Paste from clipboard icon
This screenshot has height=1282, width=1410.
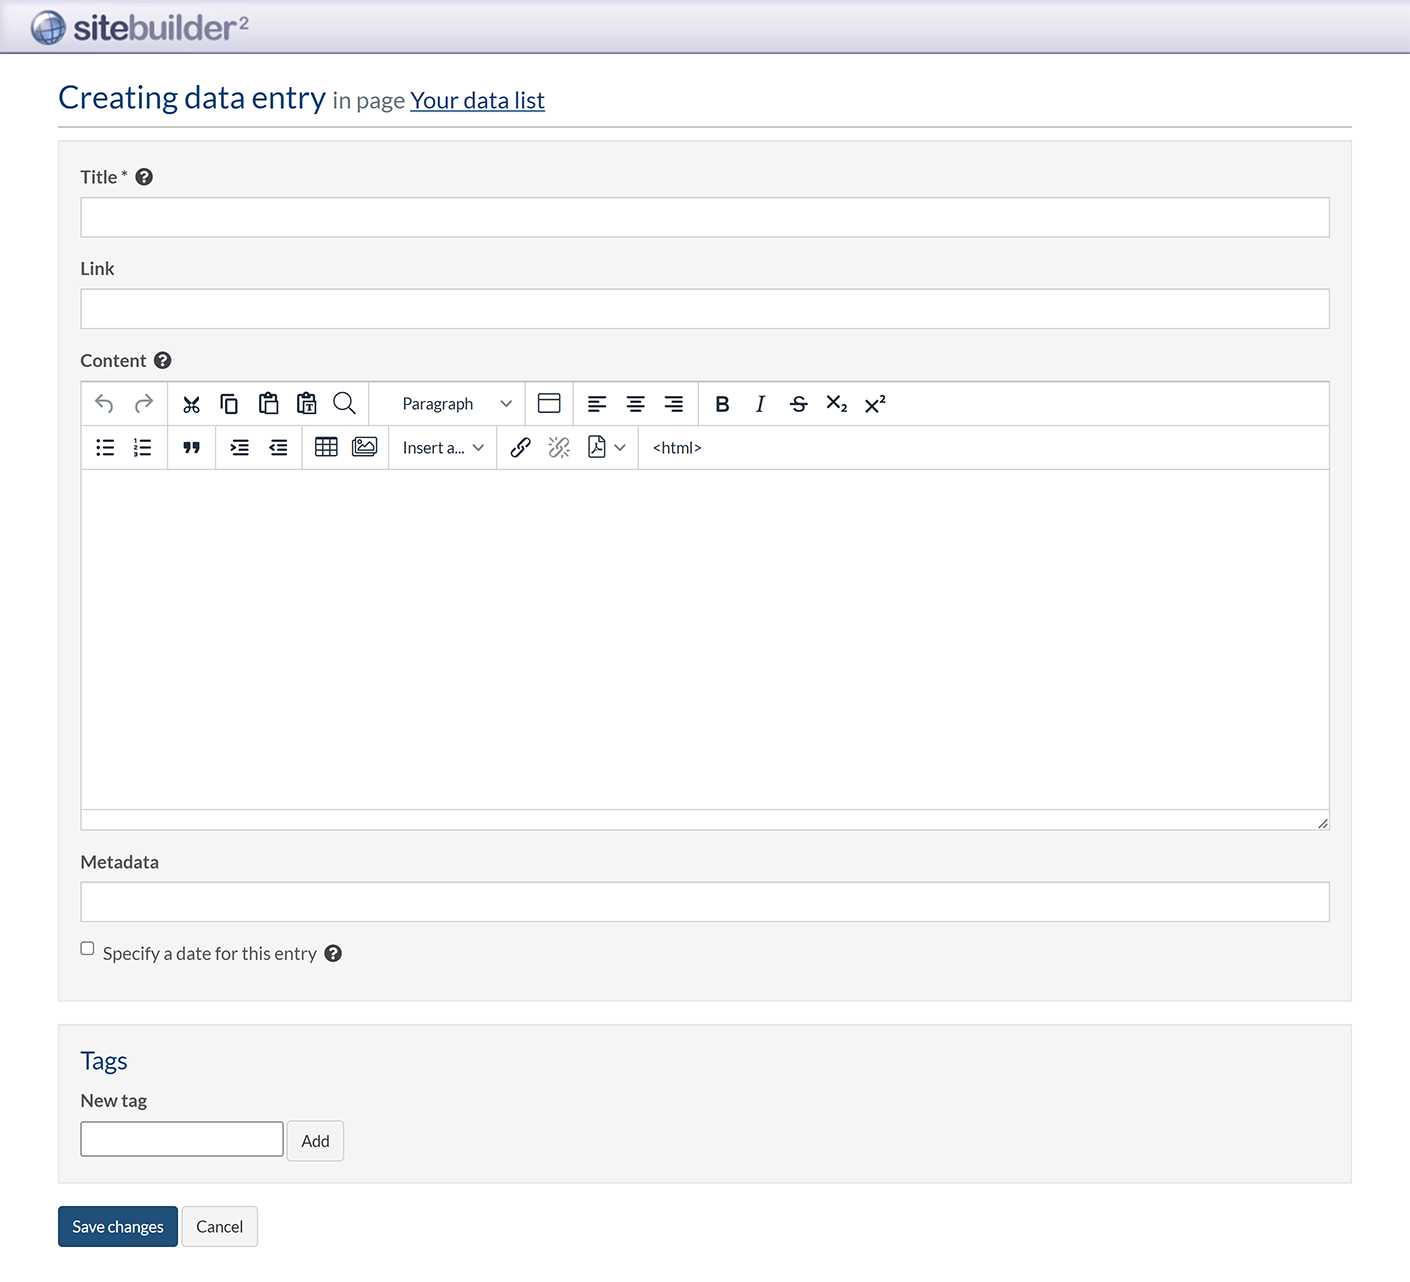[x=268, y=403]
